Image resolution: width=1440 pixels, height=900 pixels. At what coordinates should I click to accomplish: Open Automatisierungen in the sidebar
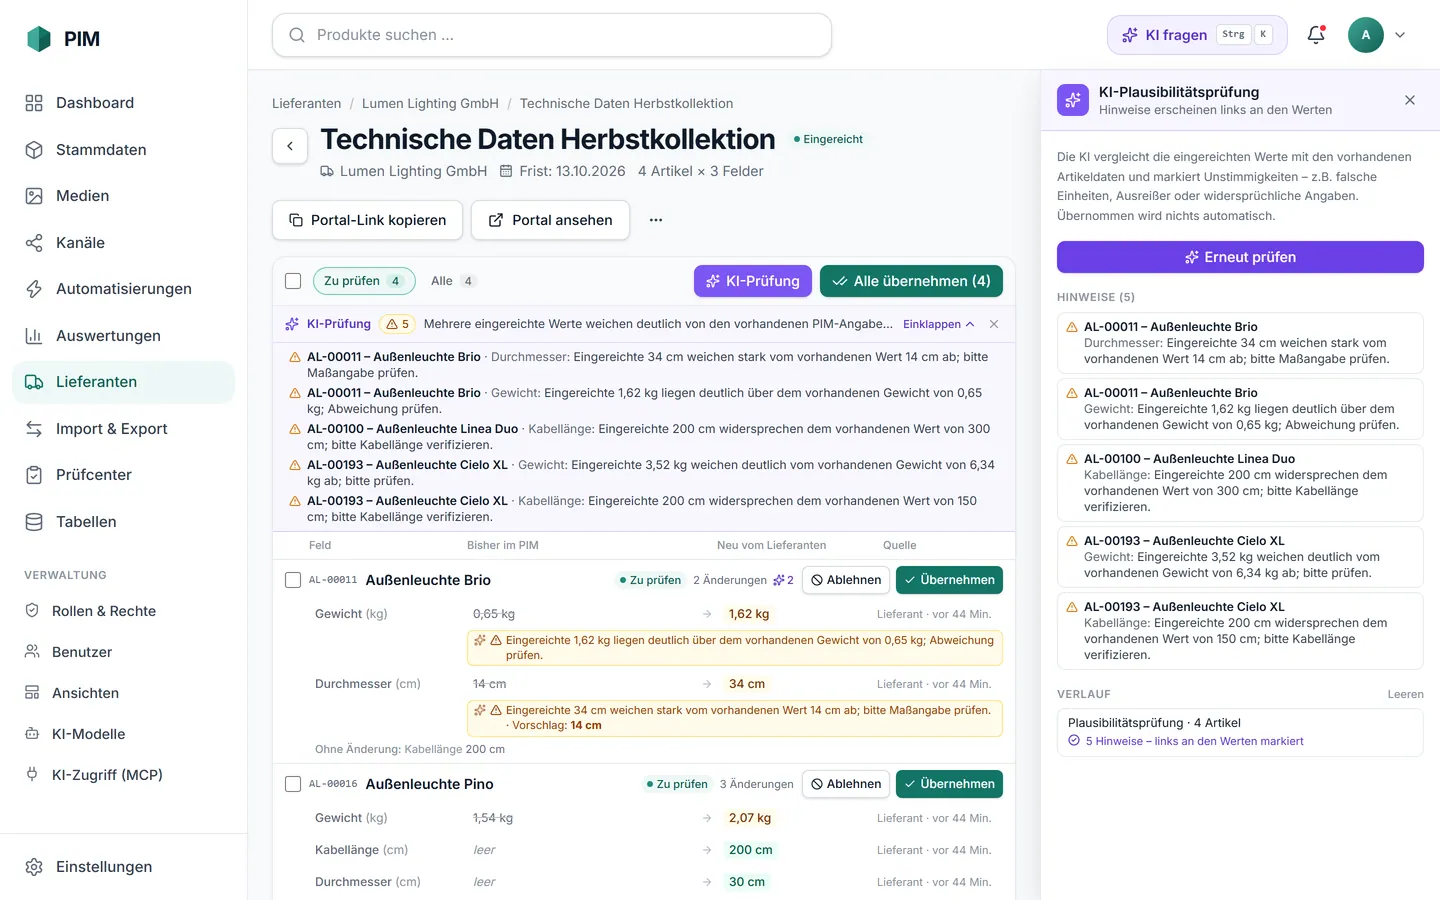[x=123, y=289]
